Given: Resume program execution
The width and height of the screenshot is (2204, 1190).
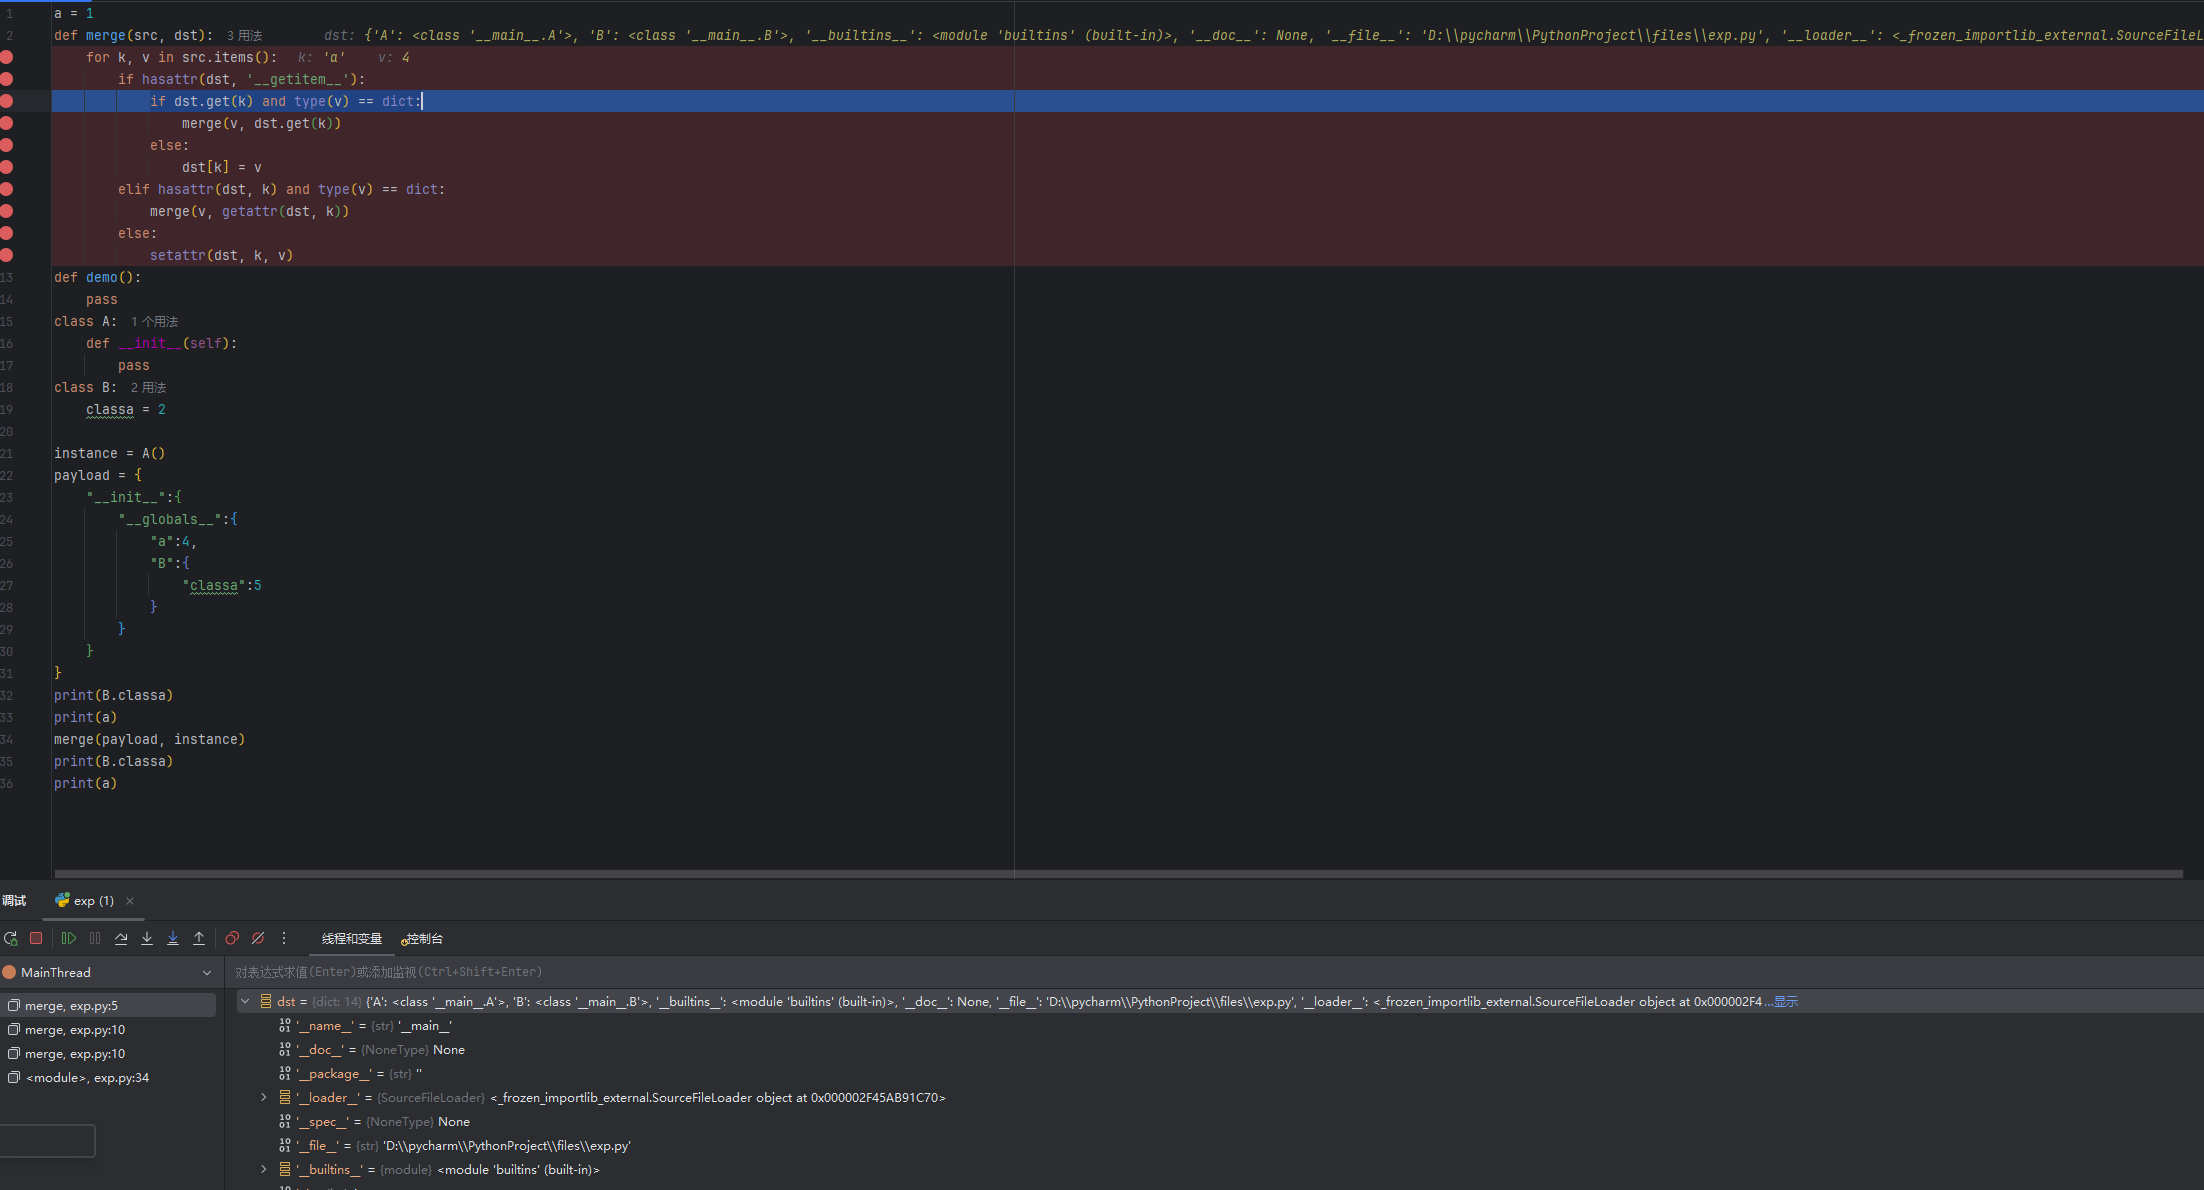Looking at the screenshot, I should pyautogui.click(x=69, y=938).
